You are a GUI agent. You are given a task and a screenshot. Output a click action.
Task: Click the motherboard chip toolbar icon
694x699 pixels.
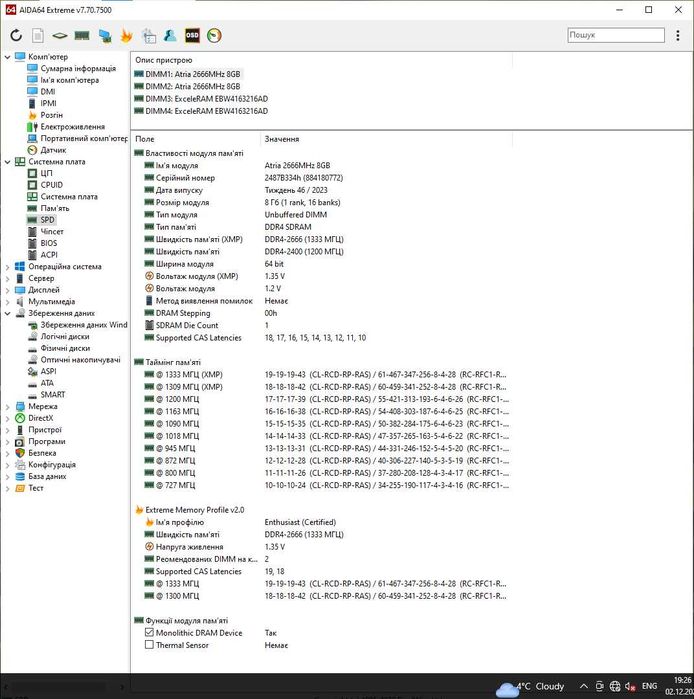click(60, 35)
